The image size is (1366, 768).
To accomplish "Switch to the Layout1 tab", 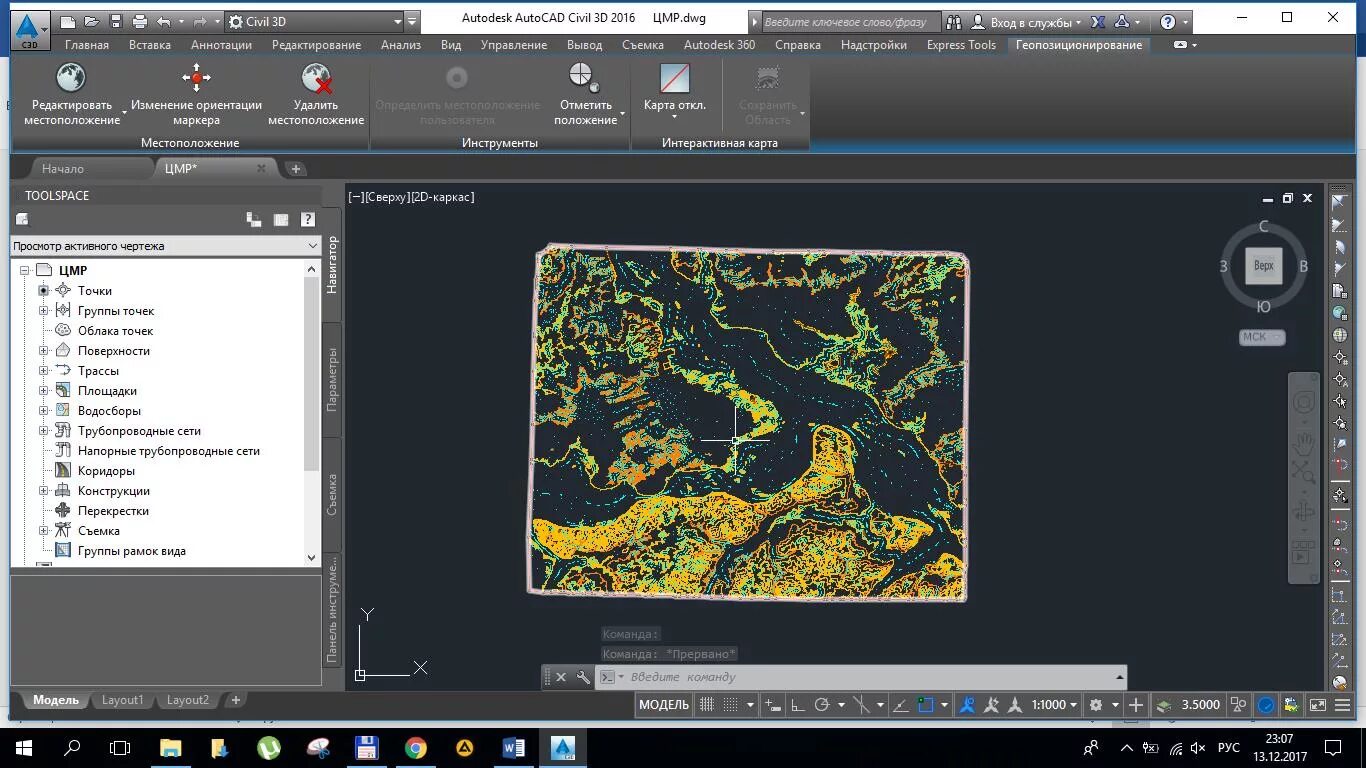I will (x=122, y=700).
